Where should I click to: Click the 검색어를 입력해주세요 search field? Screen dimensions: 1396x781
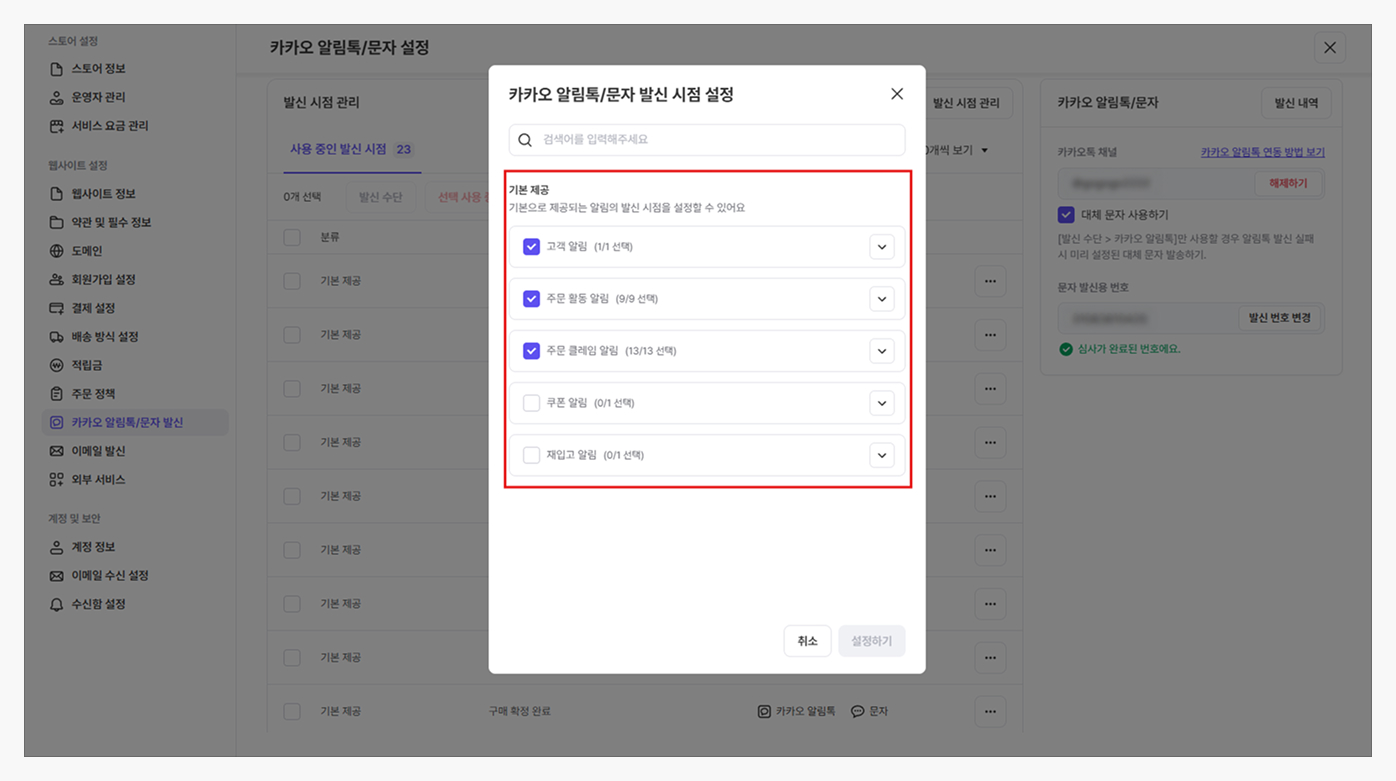click(707, 140)
